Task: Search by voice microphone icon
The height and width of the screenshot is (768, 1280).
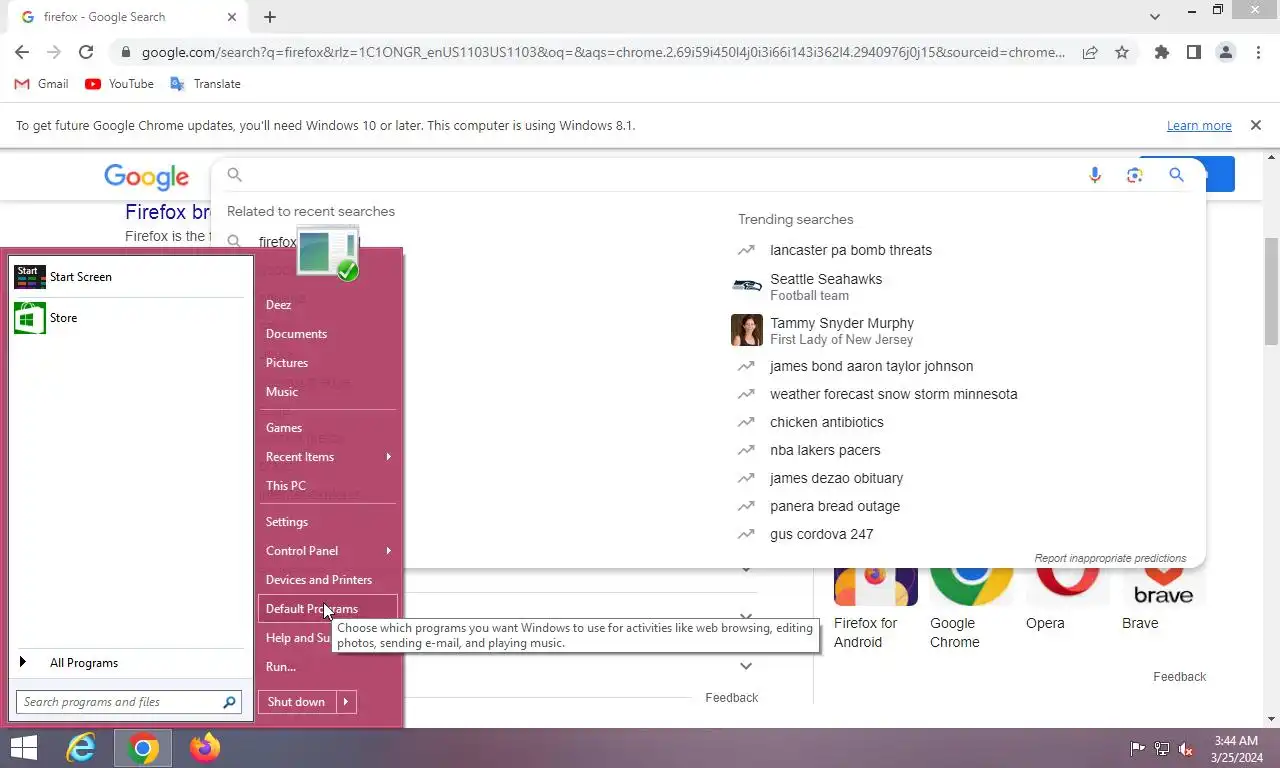Action: pos(1095,175)
